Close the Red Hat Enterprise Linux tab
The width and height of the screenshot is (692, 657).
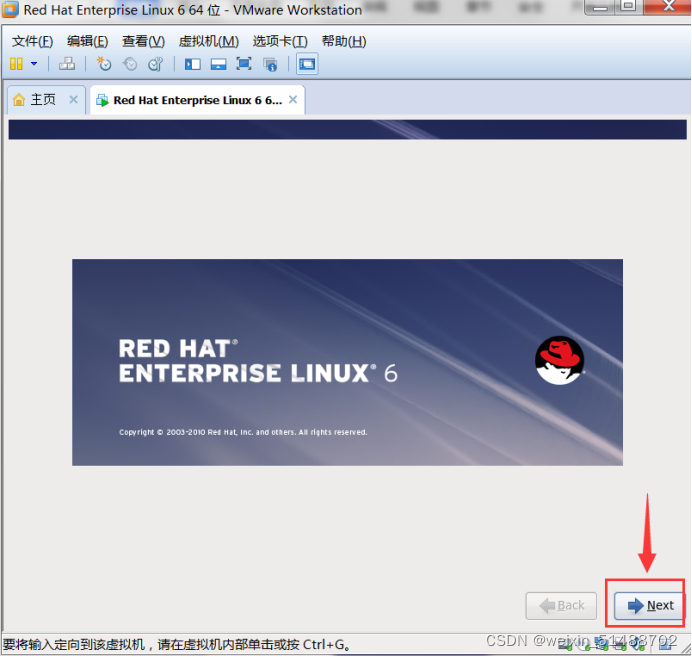(x=293, y=99)
